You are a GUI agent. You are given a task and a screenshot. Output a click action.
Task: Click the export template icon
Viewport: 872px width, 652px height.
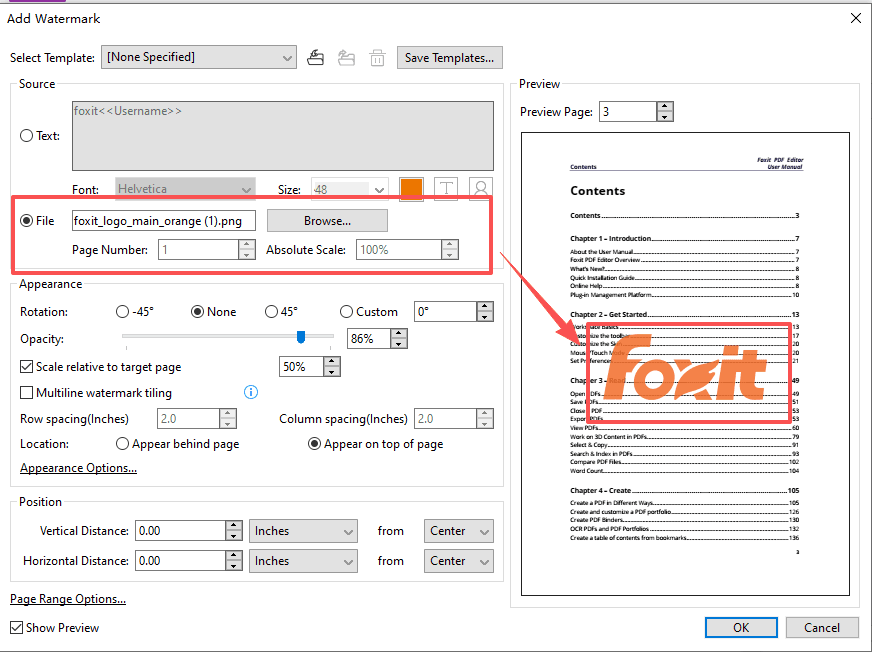click(x=346, y=57)
